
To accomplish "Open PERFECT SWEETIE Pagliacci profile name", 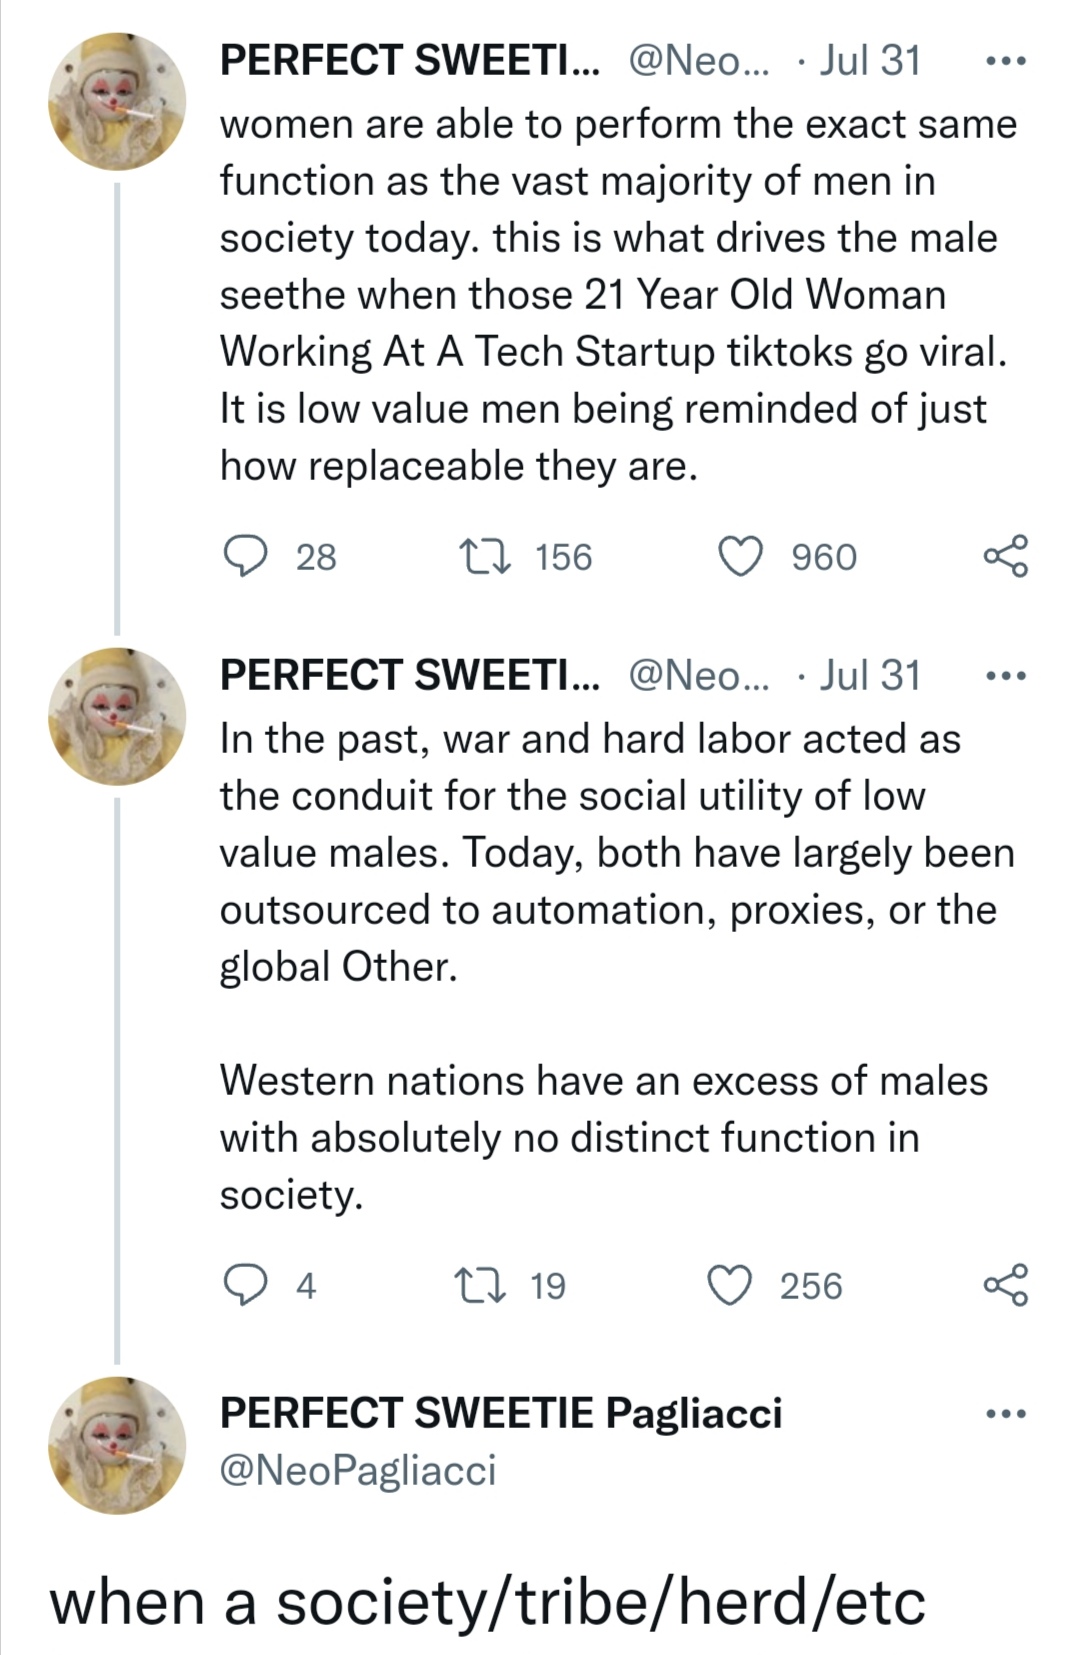I will [x=500, y=1413].
